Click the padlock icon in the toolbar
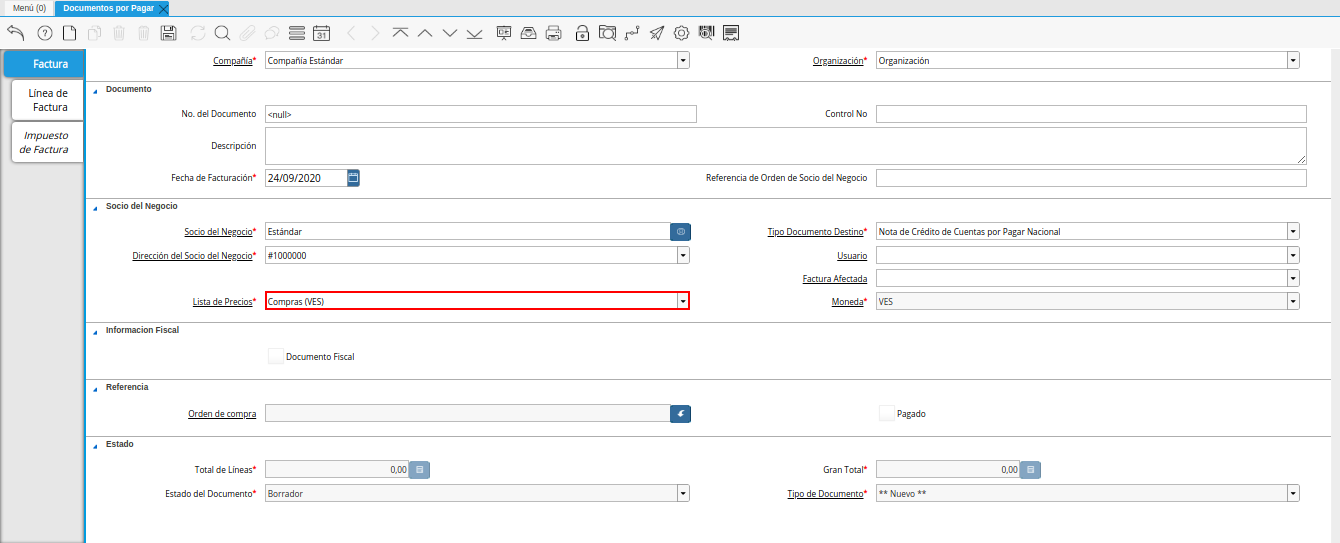 click(x=582, y=33)
